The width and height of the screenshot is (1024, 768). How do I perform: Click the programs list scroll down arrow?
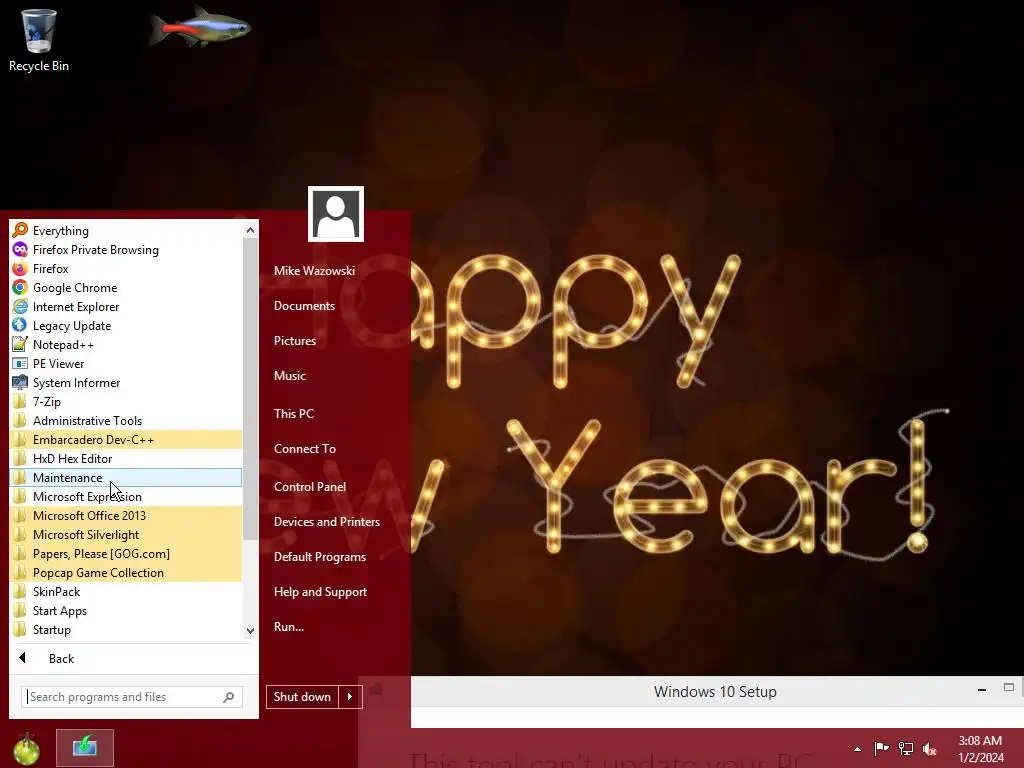250,630
